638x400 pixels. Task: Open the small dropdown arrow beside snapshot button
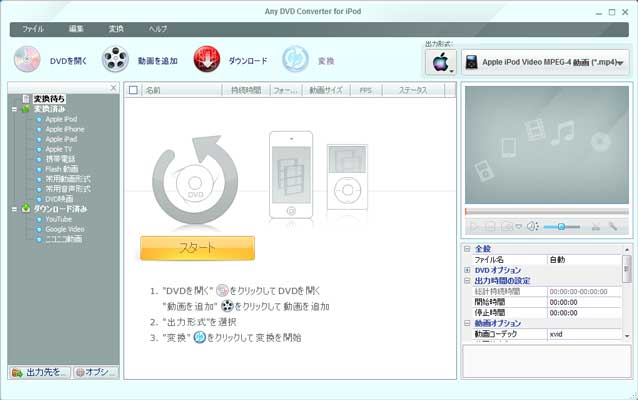pyautogui.click(x=518, y=227)
